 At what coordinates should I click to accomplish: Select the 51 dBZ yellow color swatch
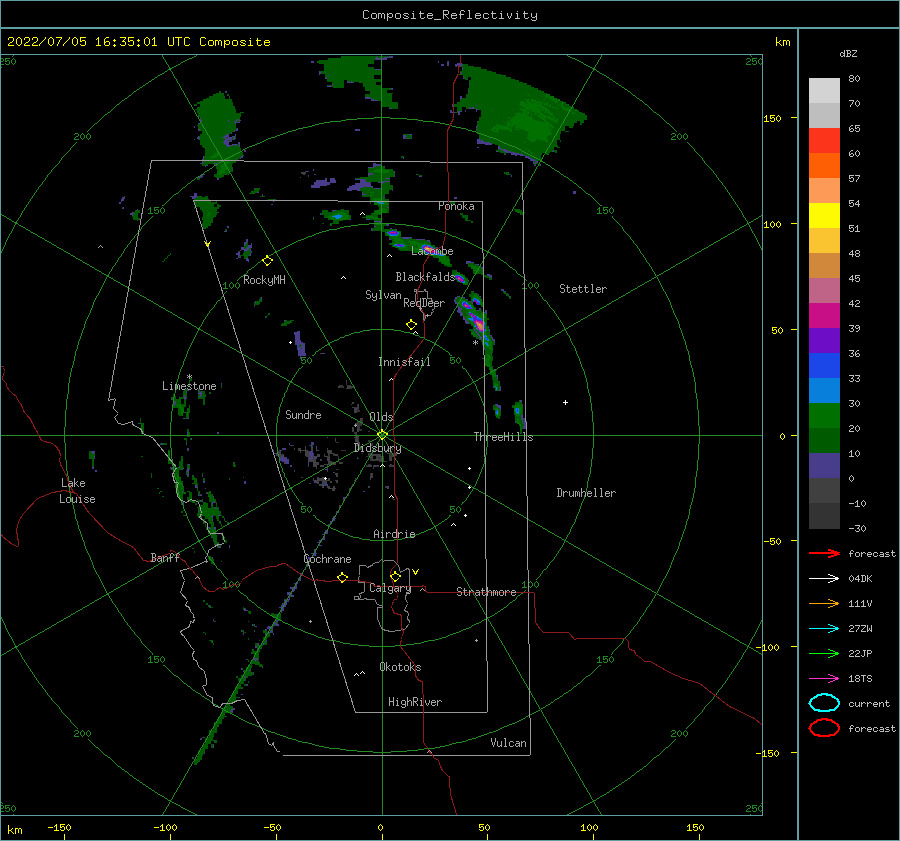point(824,215)
